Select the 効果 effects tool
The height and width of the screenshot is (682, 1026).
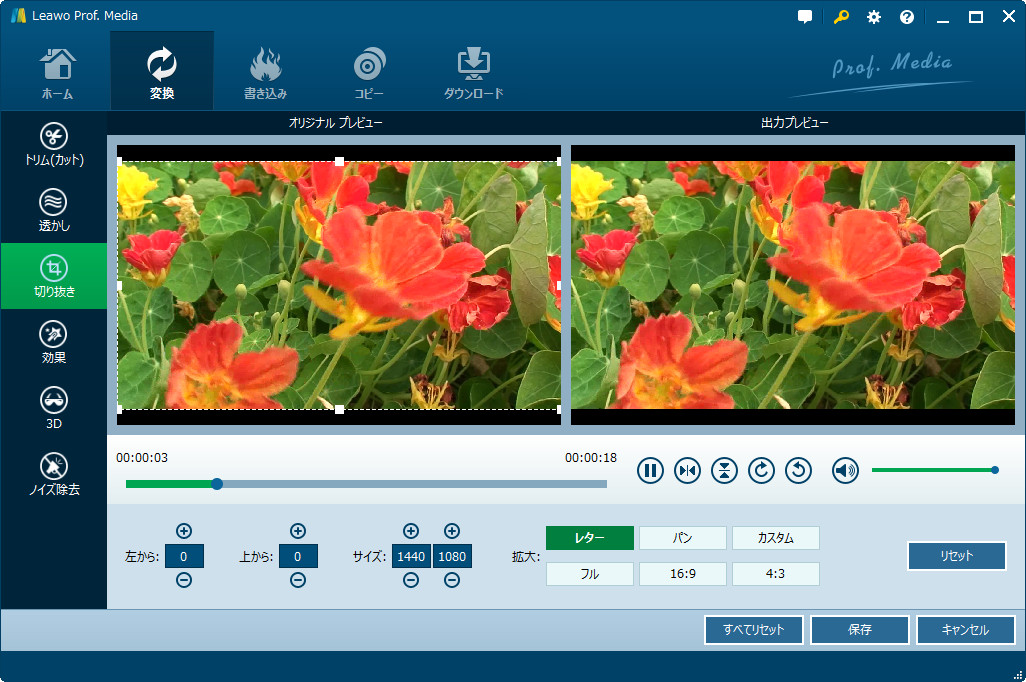tap(54, 342)
